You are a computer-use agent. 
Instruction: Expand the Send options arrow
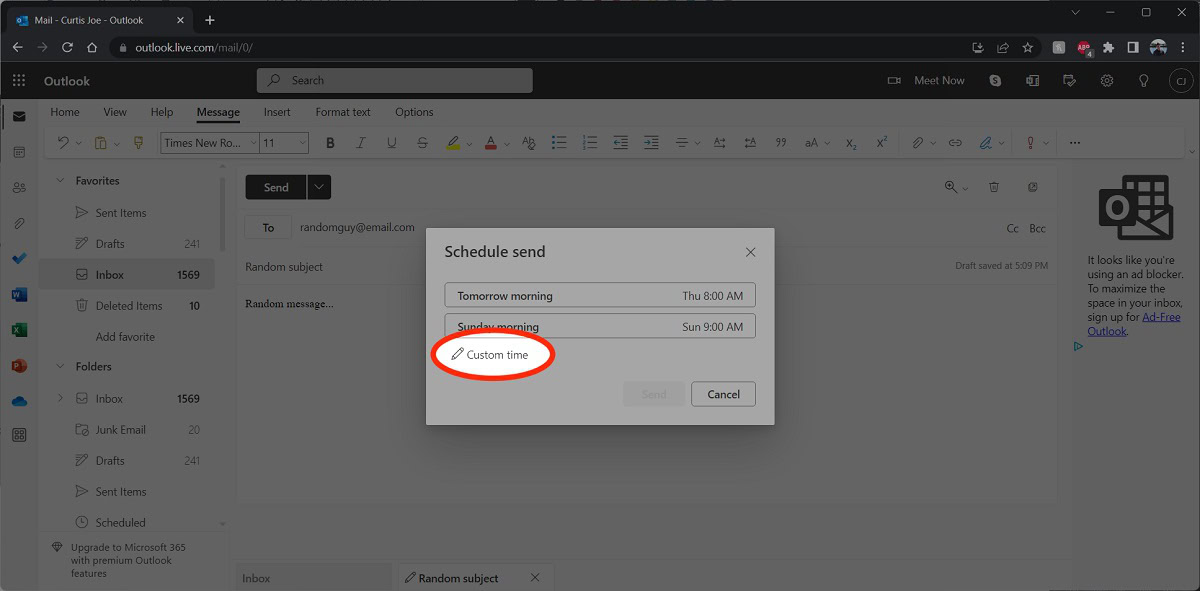tap(319, 187)
